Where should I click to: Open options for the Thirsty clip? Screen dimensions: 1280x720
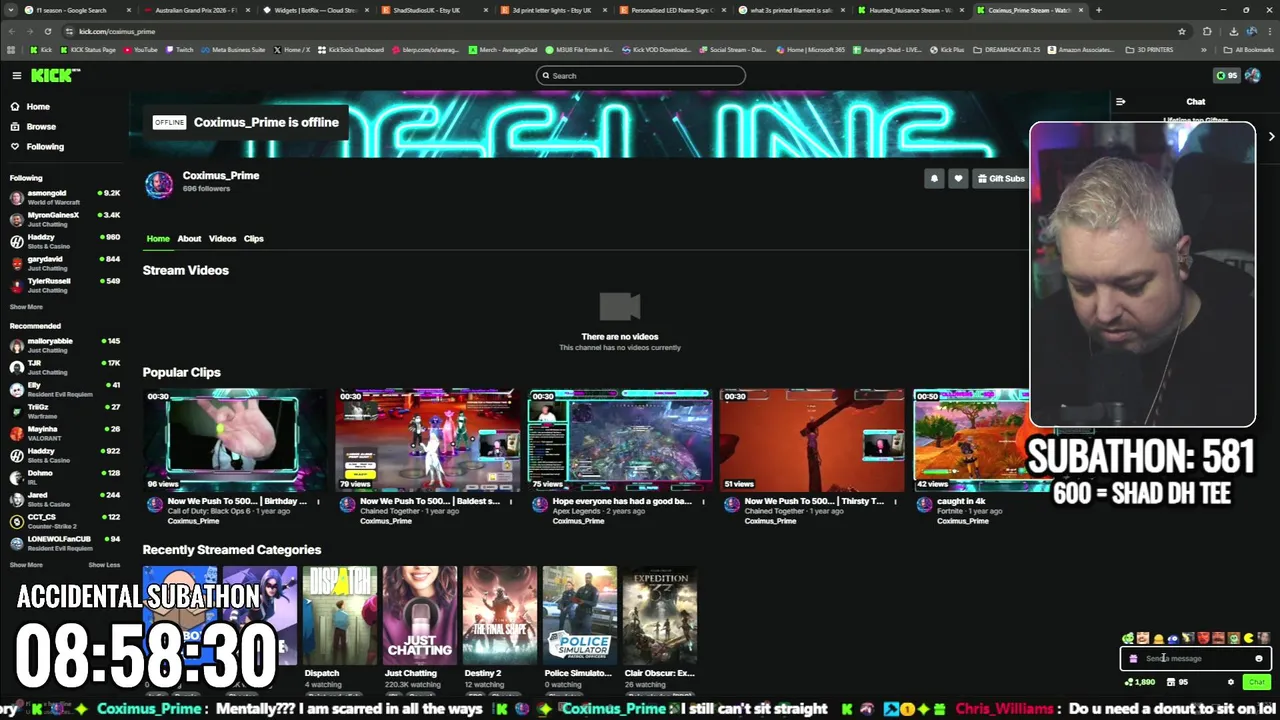(x=895, y=501)
